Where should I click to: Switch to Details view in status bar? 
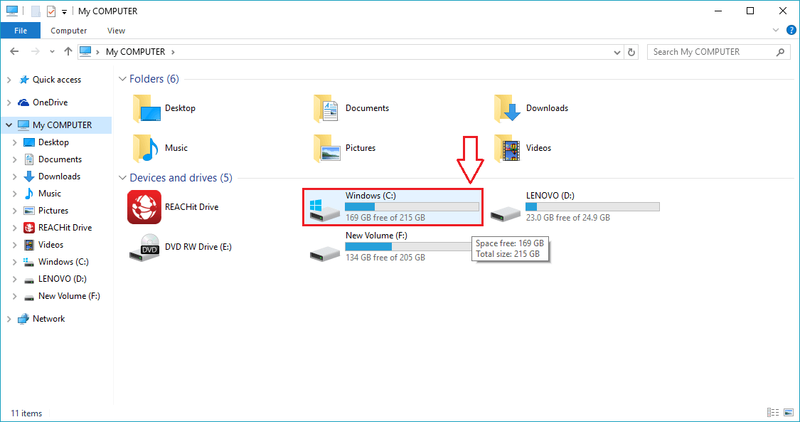pyautogui.click(x=773, y=412)
